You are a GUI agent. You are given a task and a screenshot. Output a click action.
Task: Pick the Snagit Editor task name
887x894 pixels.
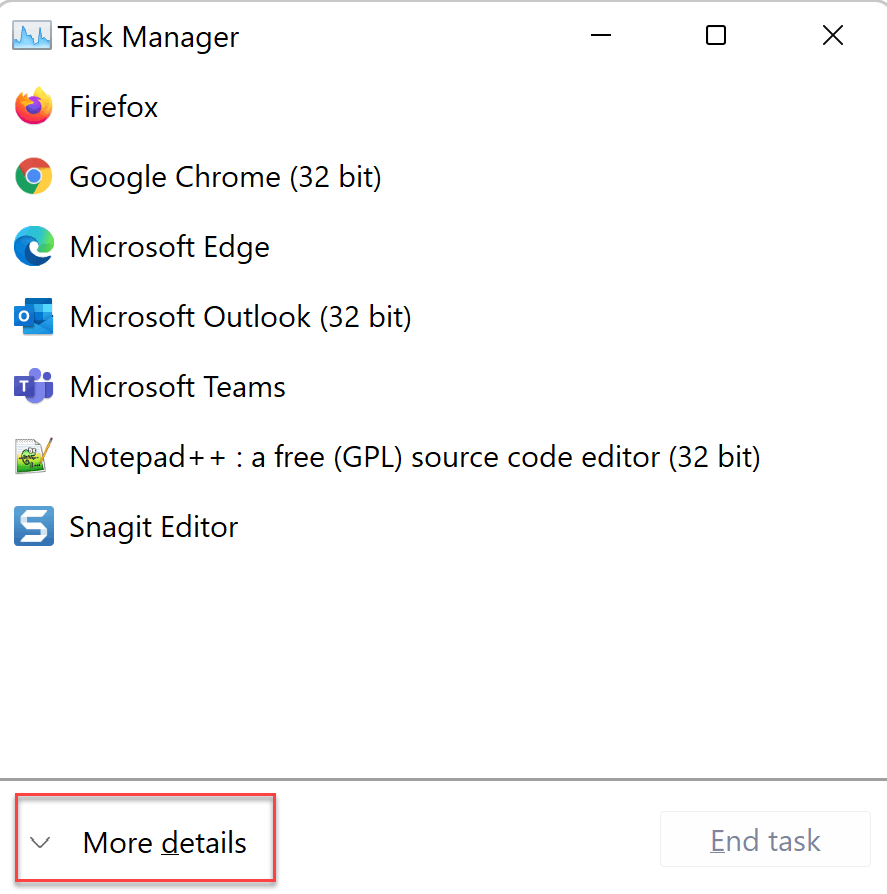[154, 527]
